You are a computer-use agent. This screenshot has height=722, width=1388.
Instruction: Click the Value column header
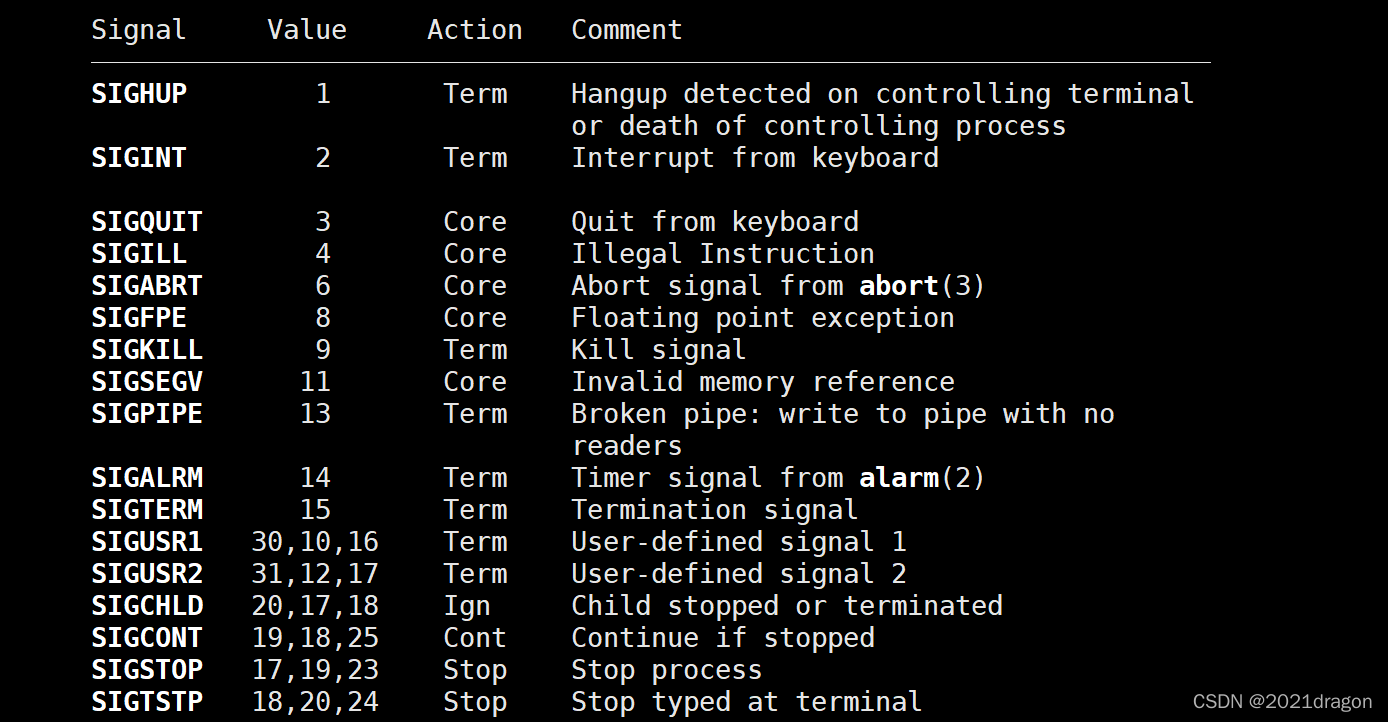click(307, 30)
